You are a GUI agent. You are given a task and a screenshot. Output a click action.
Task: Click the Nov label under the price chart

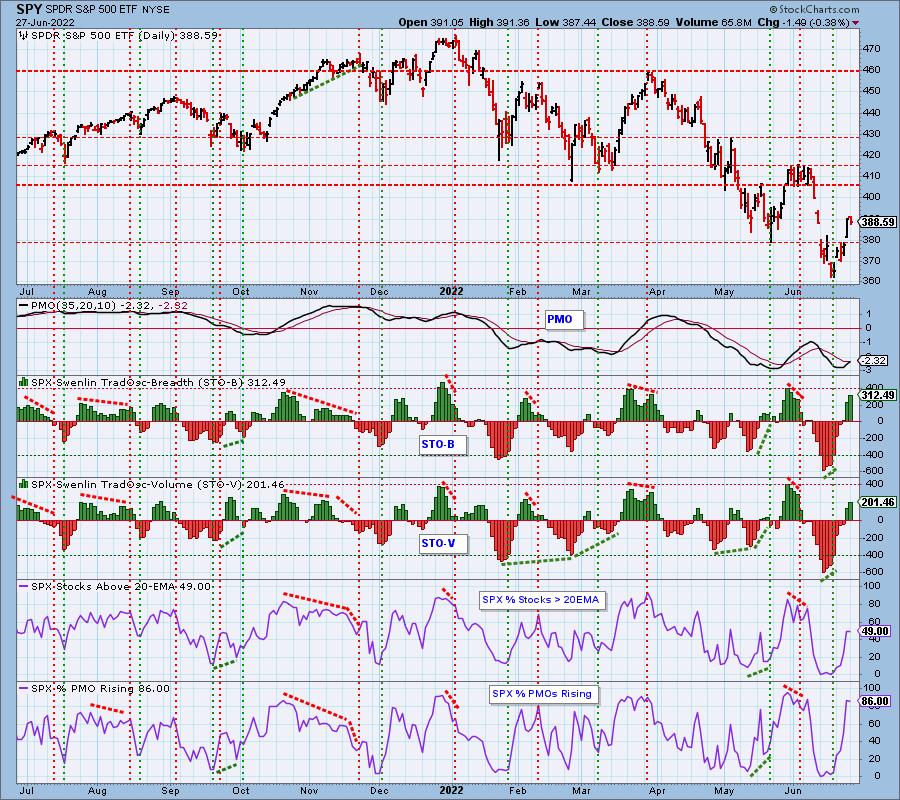click(x=309, y=292)
